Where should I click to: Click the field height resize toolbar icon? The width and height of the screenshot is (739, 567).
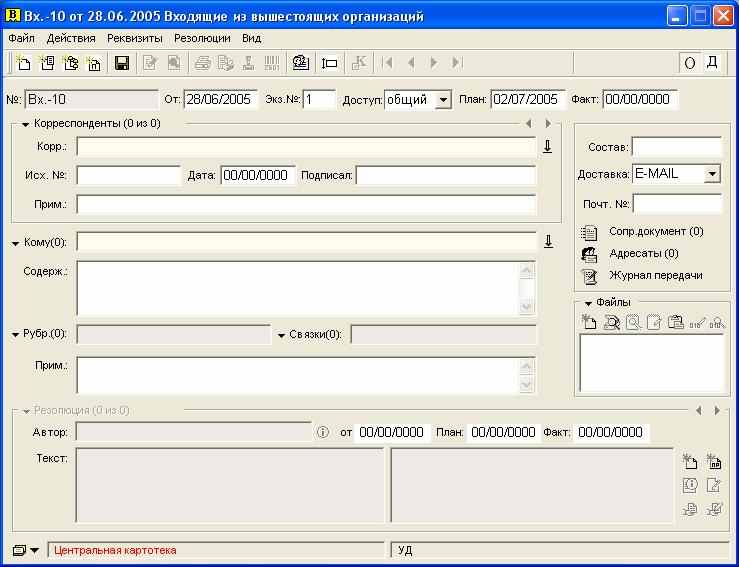[329, 63]
